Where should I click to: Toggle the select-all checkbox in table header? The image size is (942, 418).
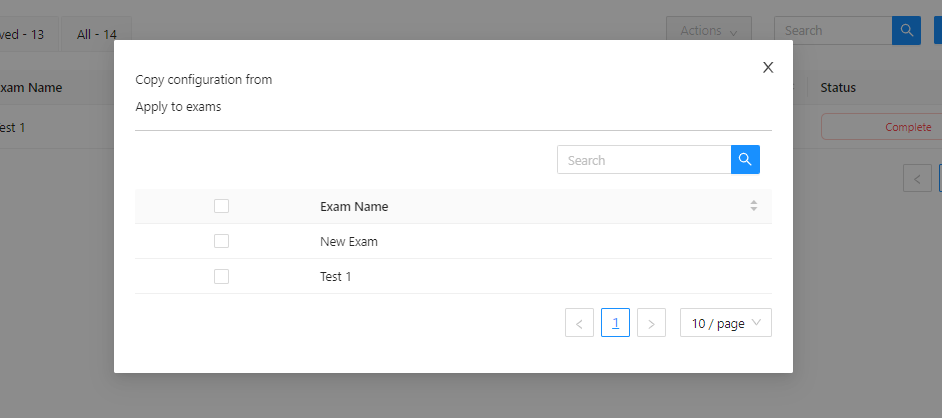222,206
